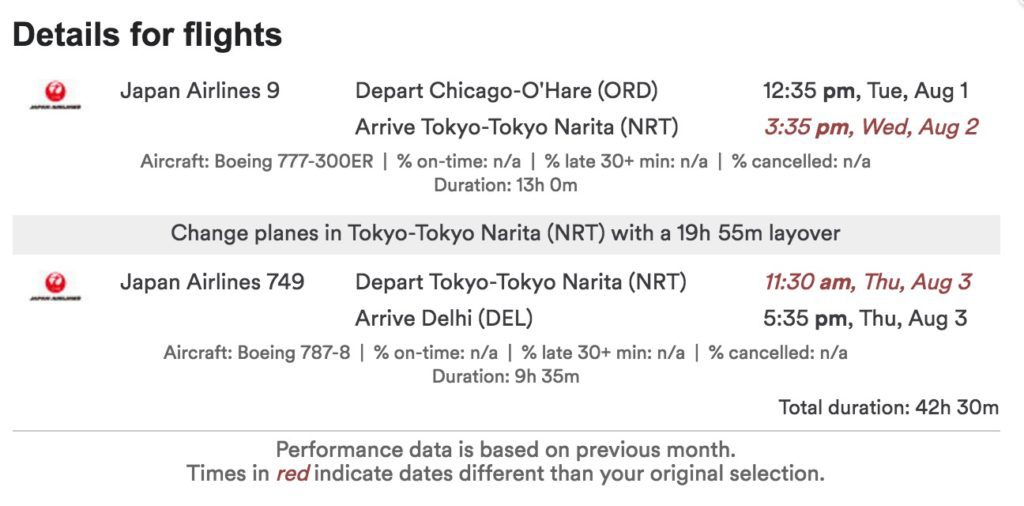Click the italic red word in the footnote
Image resolution: width=1024 pixels, height=506 pixels.
coord(292,473)
